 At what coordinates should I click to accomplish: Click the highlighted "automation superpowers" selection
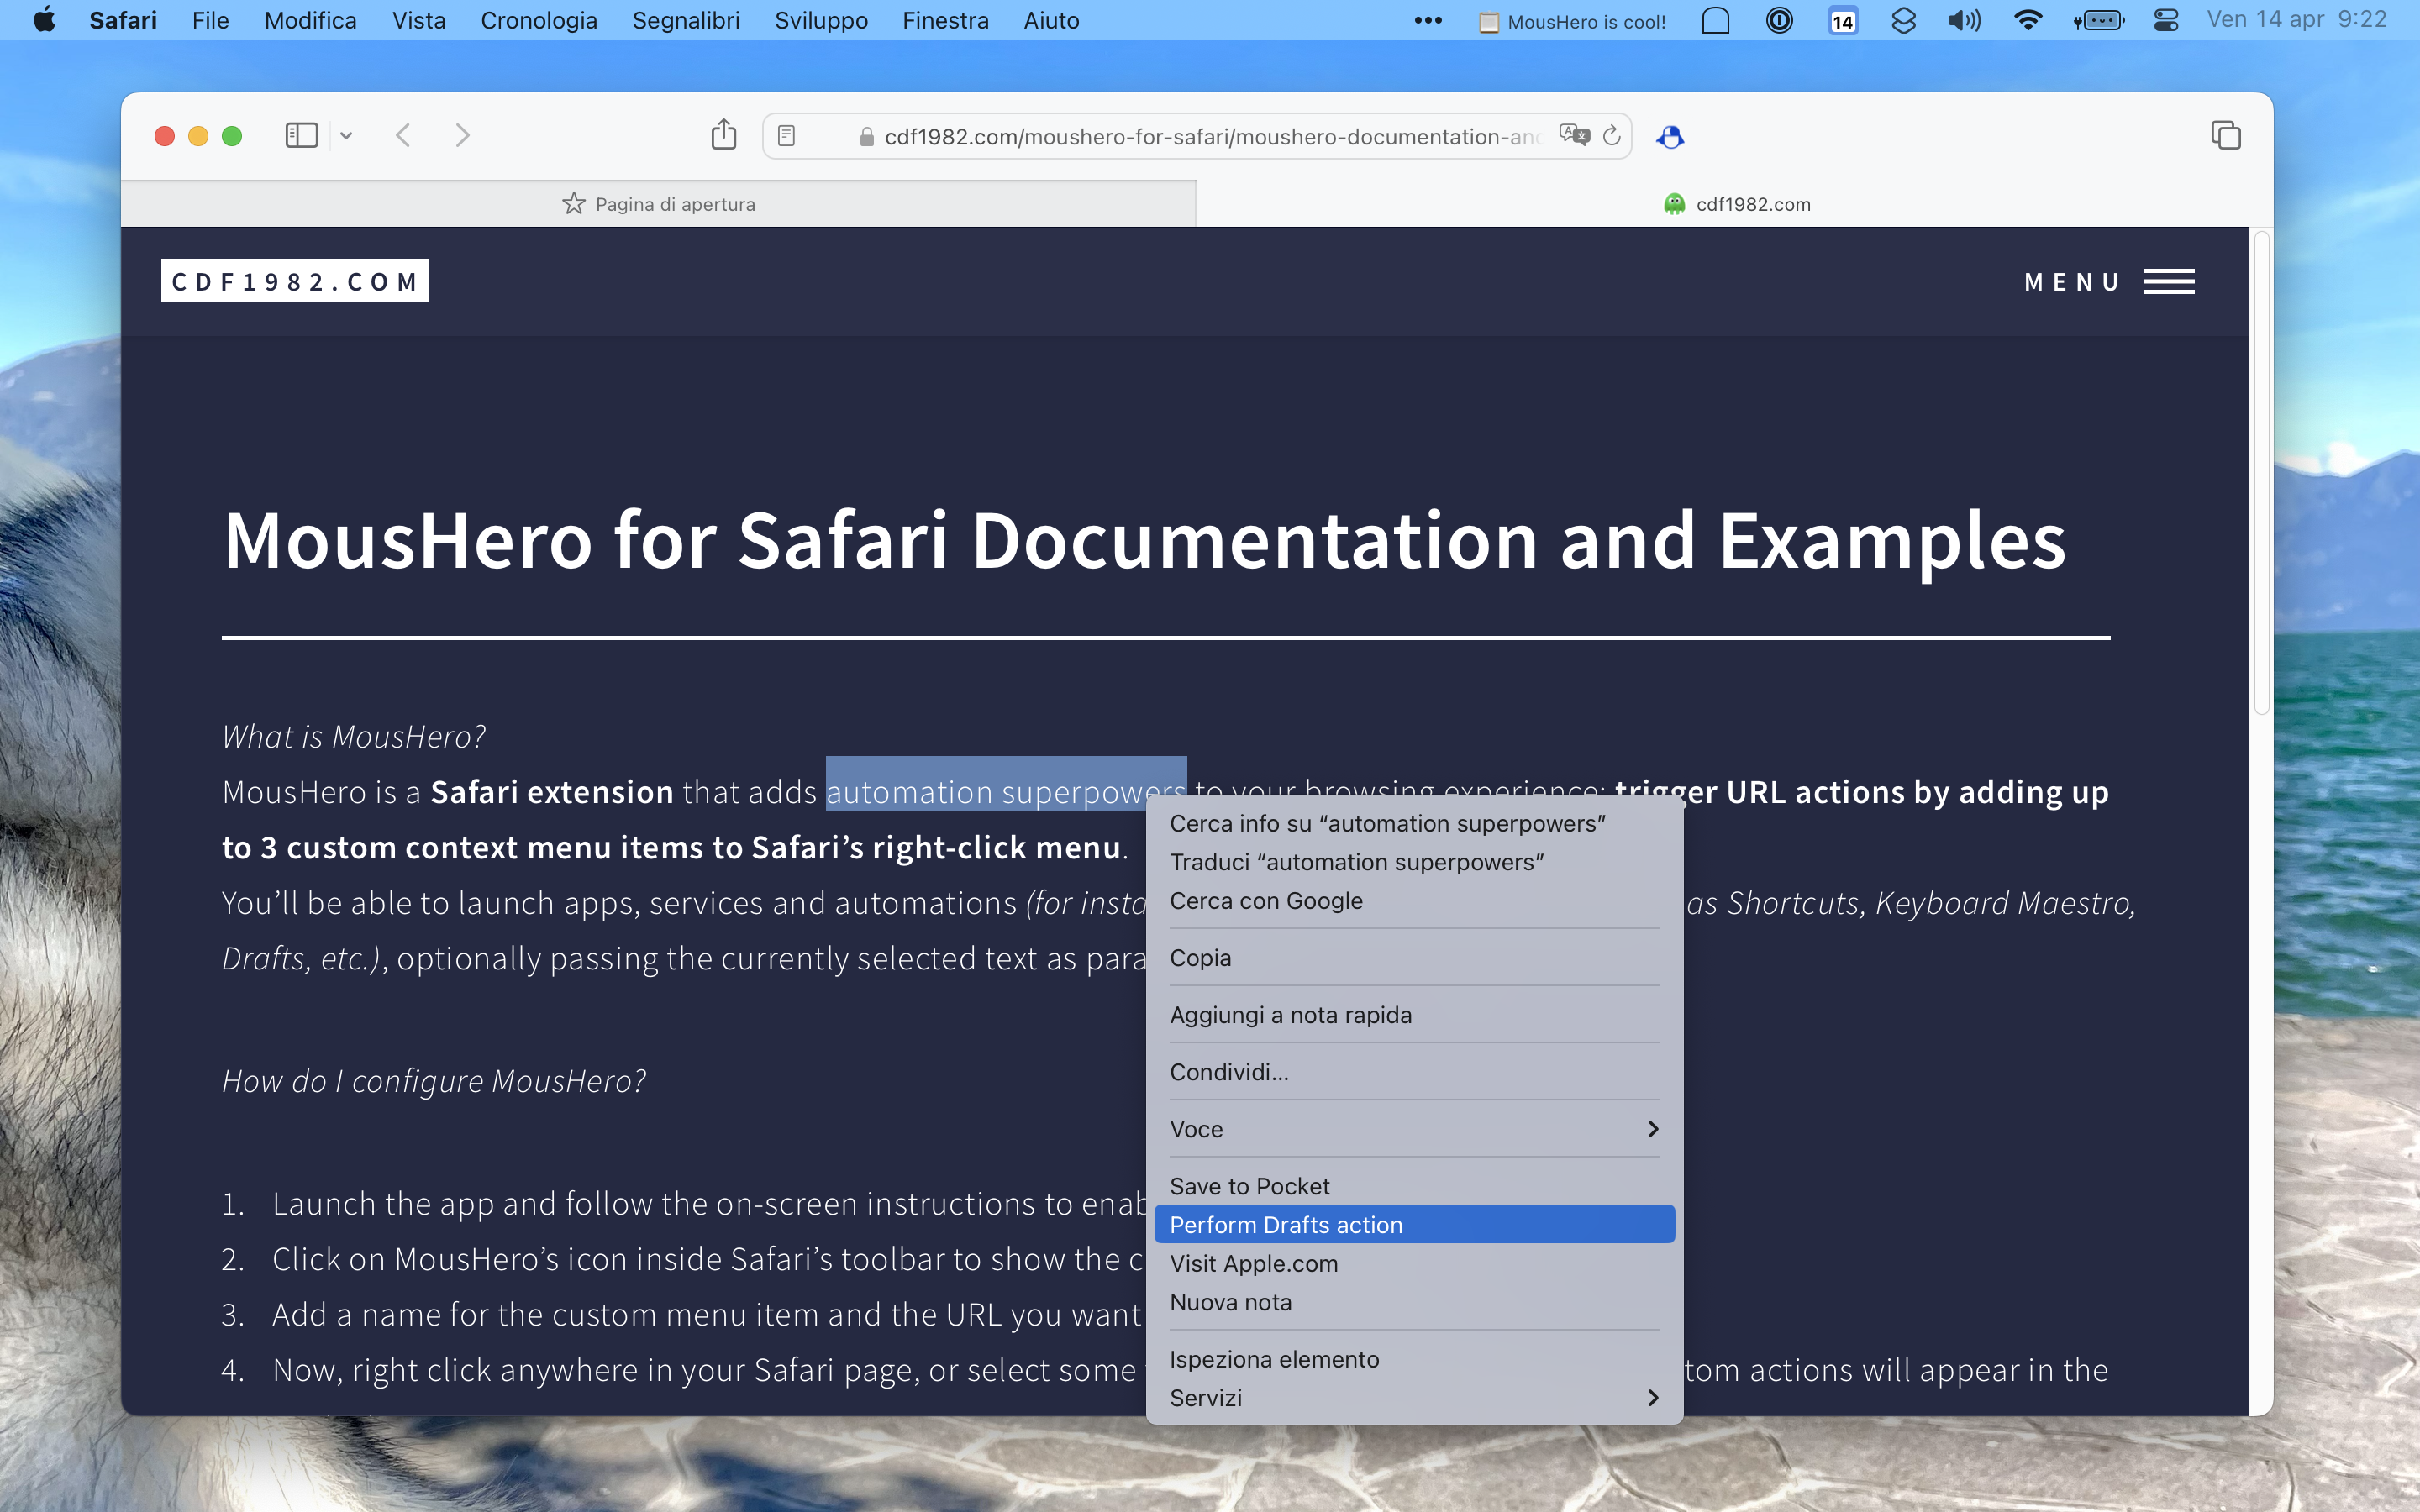tap(1005, 785)
